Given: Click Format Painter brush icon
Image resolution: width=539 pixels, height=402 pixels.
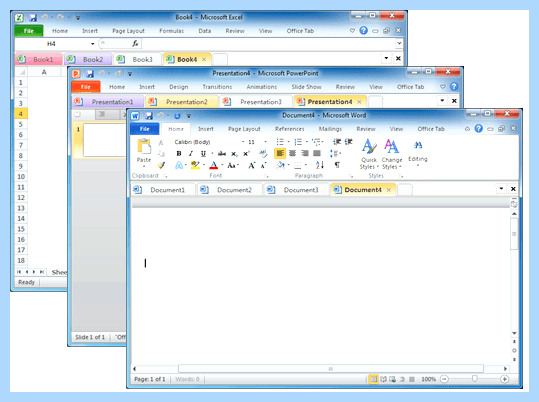Looking at the screenshot, I should (161, 165).
